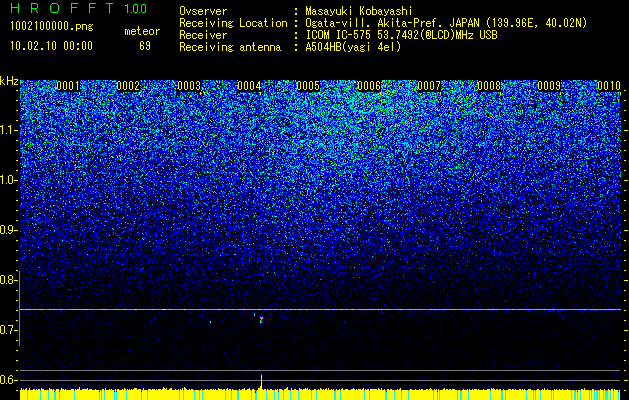Click time marker 0005
The height and width of the screenshot is (400, 629).
click(x=308, y=86)
